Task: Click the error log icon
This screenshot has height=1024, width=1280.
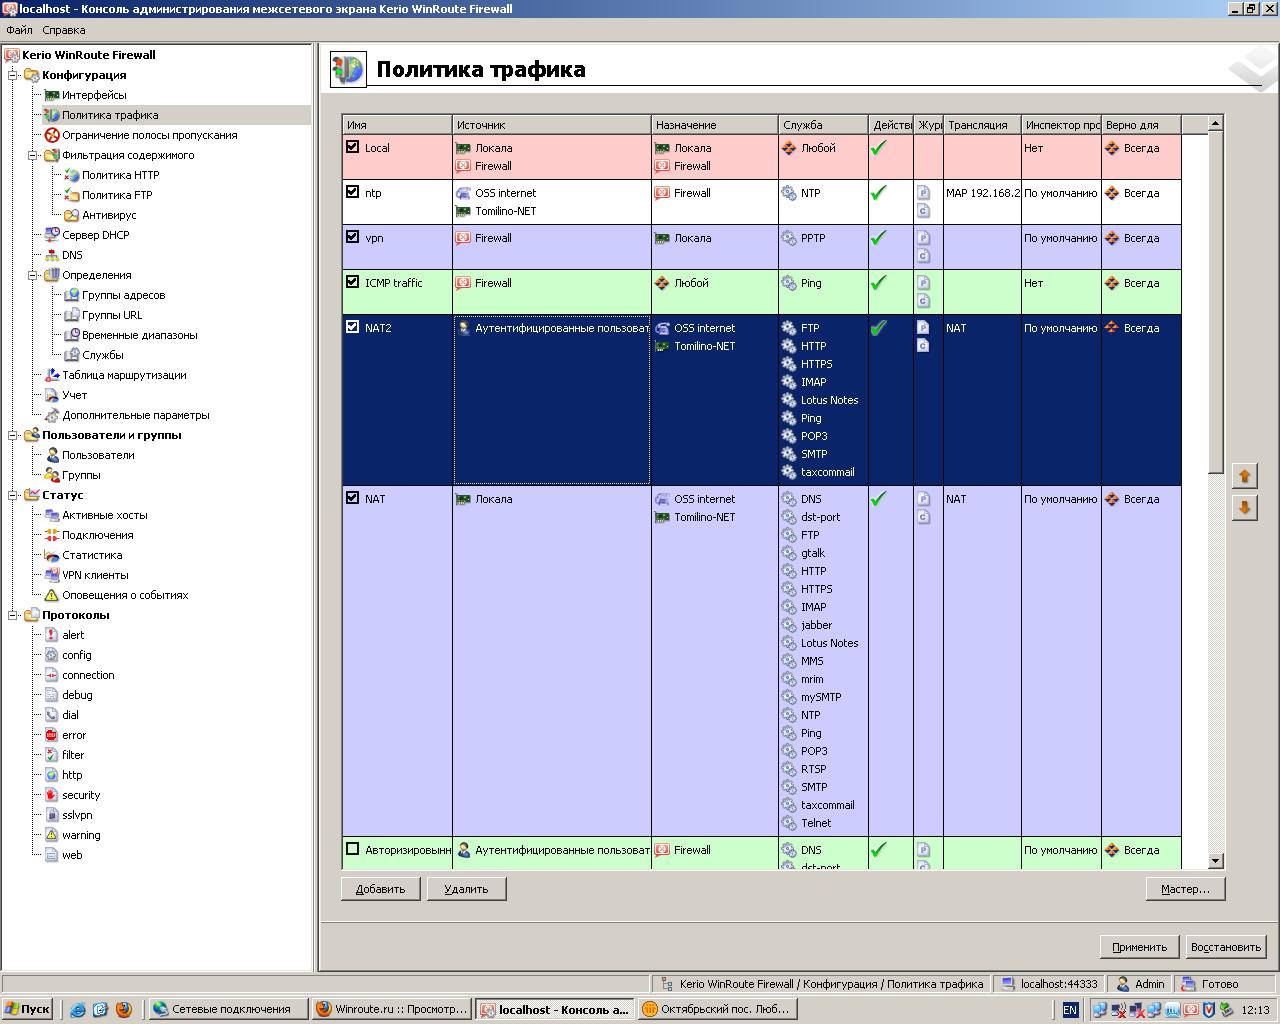Action: coord(52,735)
